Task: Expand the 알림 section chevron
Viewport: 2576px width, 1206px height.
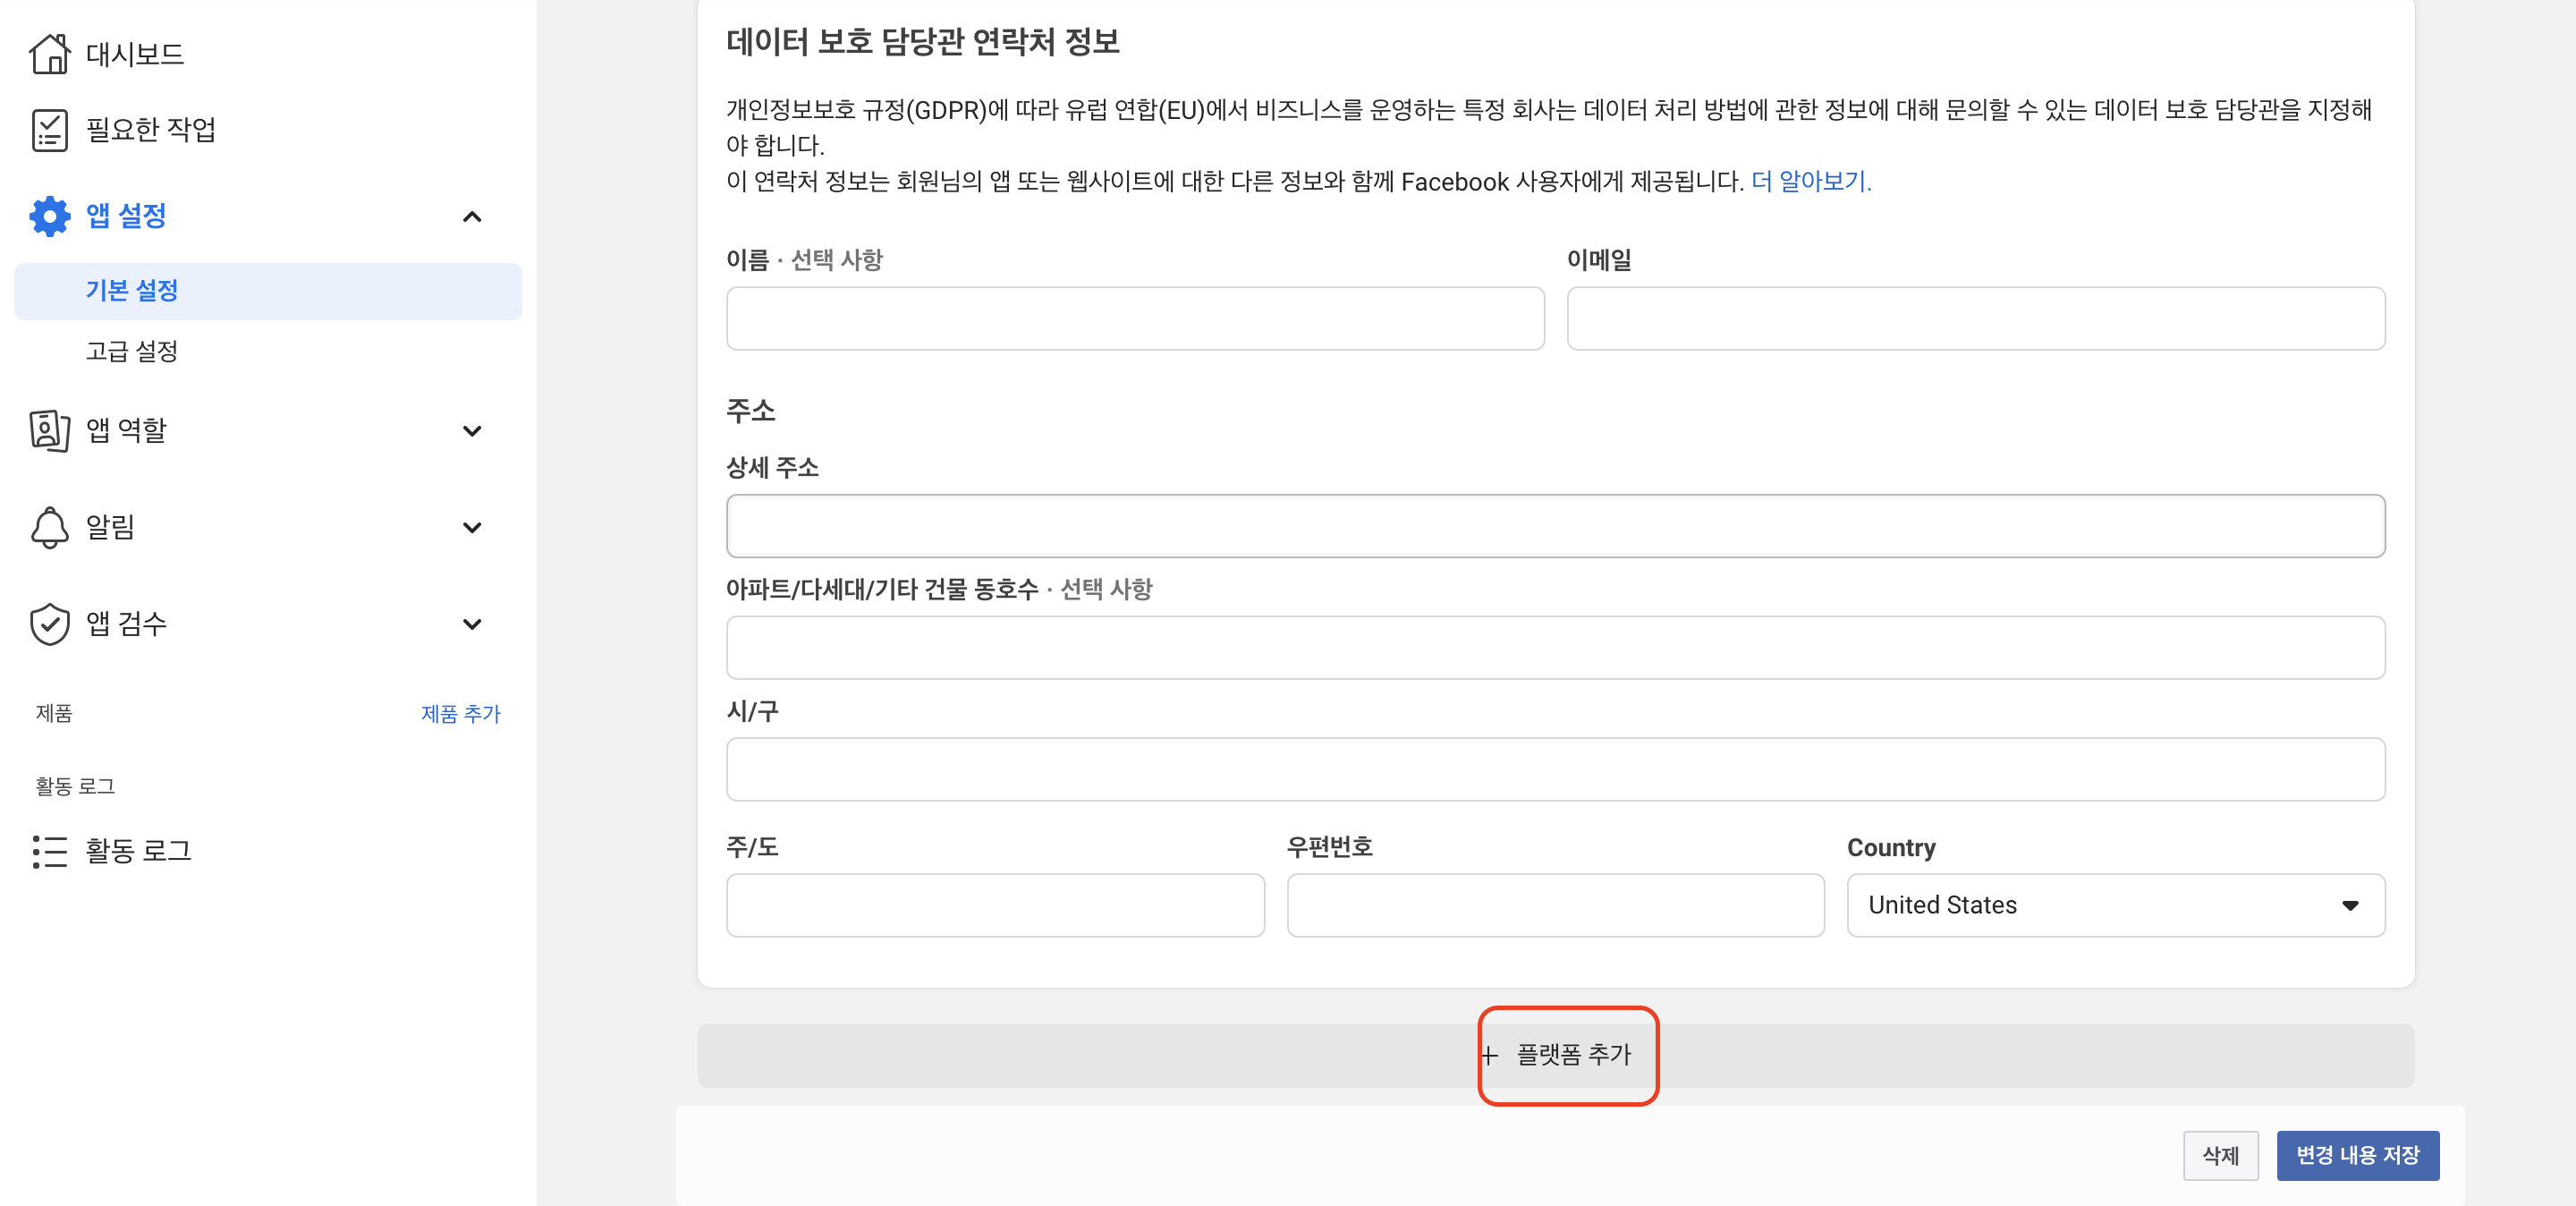Action: click(472, 528)
